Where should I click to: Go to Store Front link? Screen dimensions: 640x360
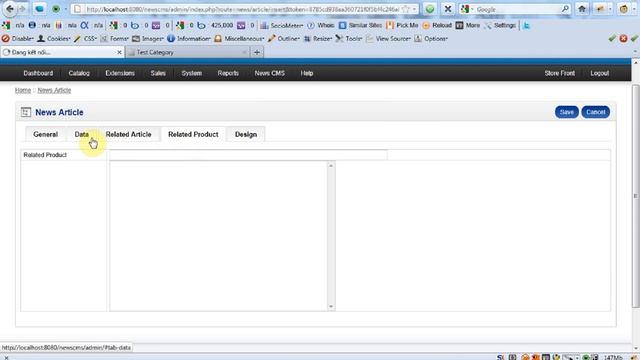559,73
